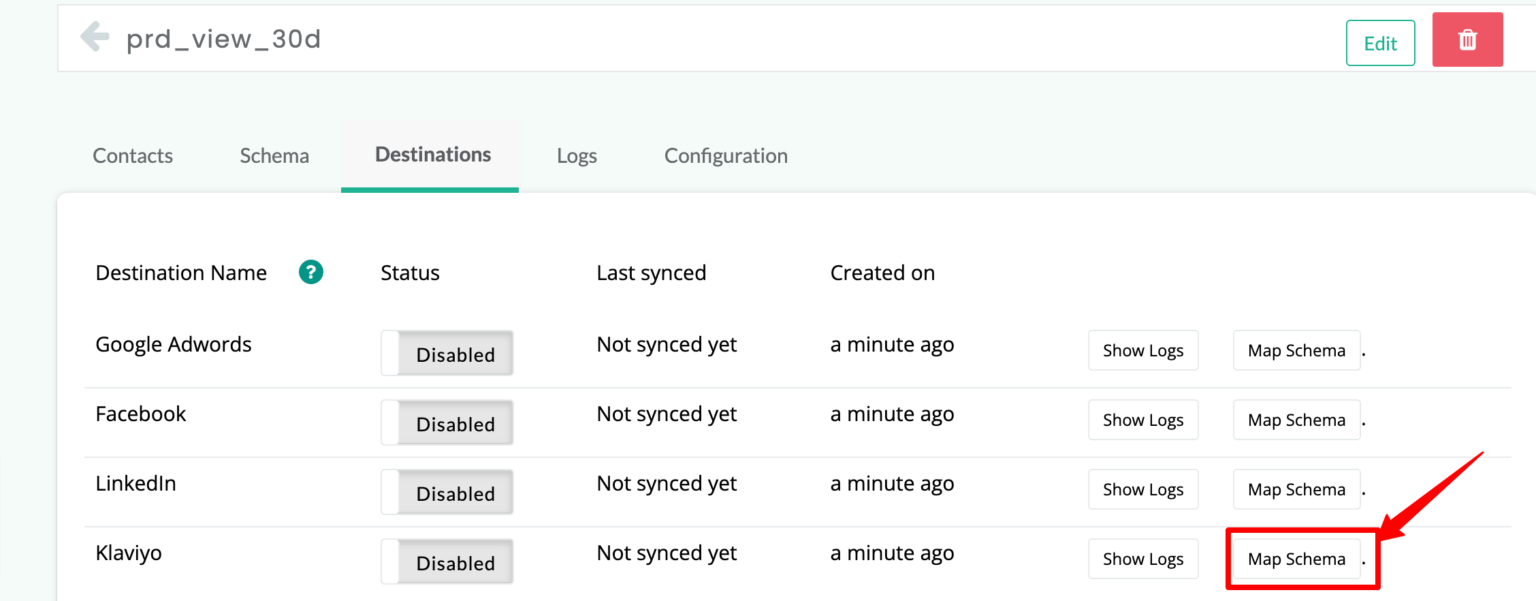
Task: Open Map Schema for Klaviyo
Action: tap(1296, 559)
